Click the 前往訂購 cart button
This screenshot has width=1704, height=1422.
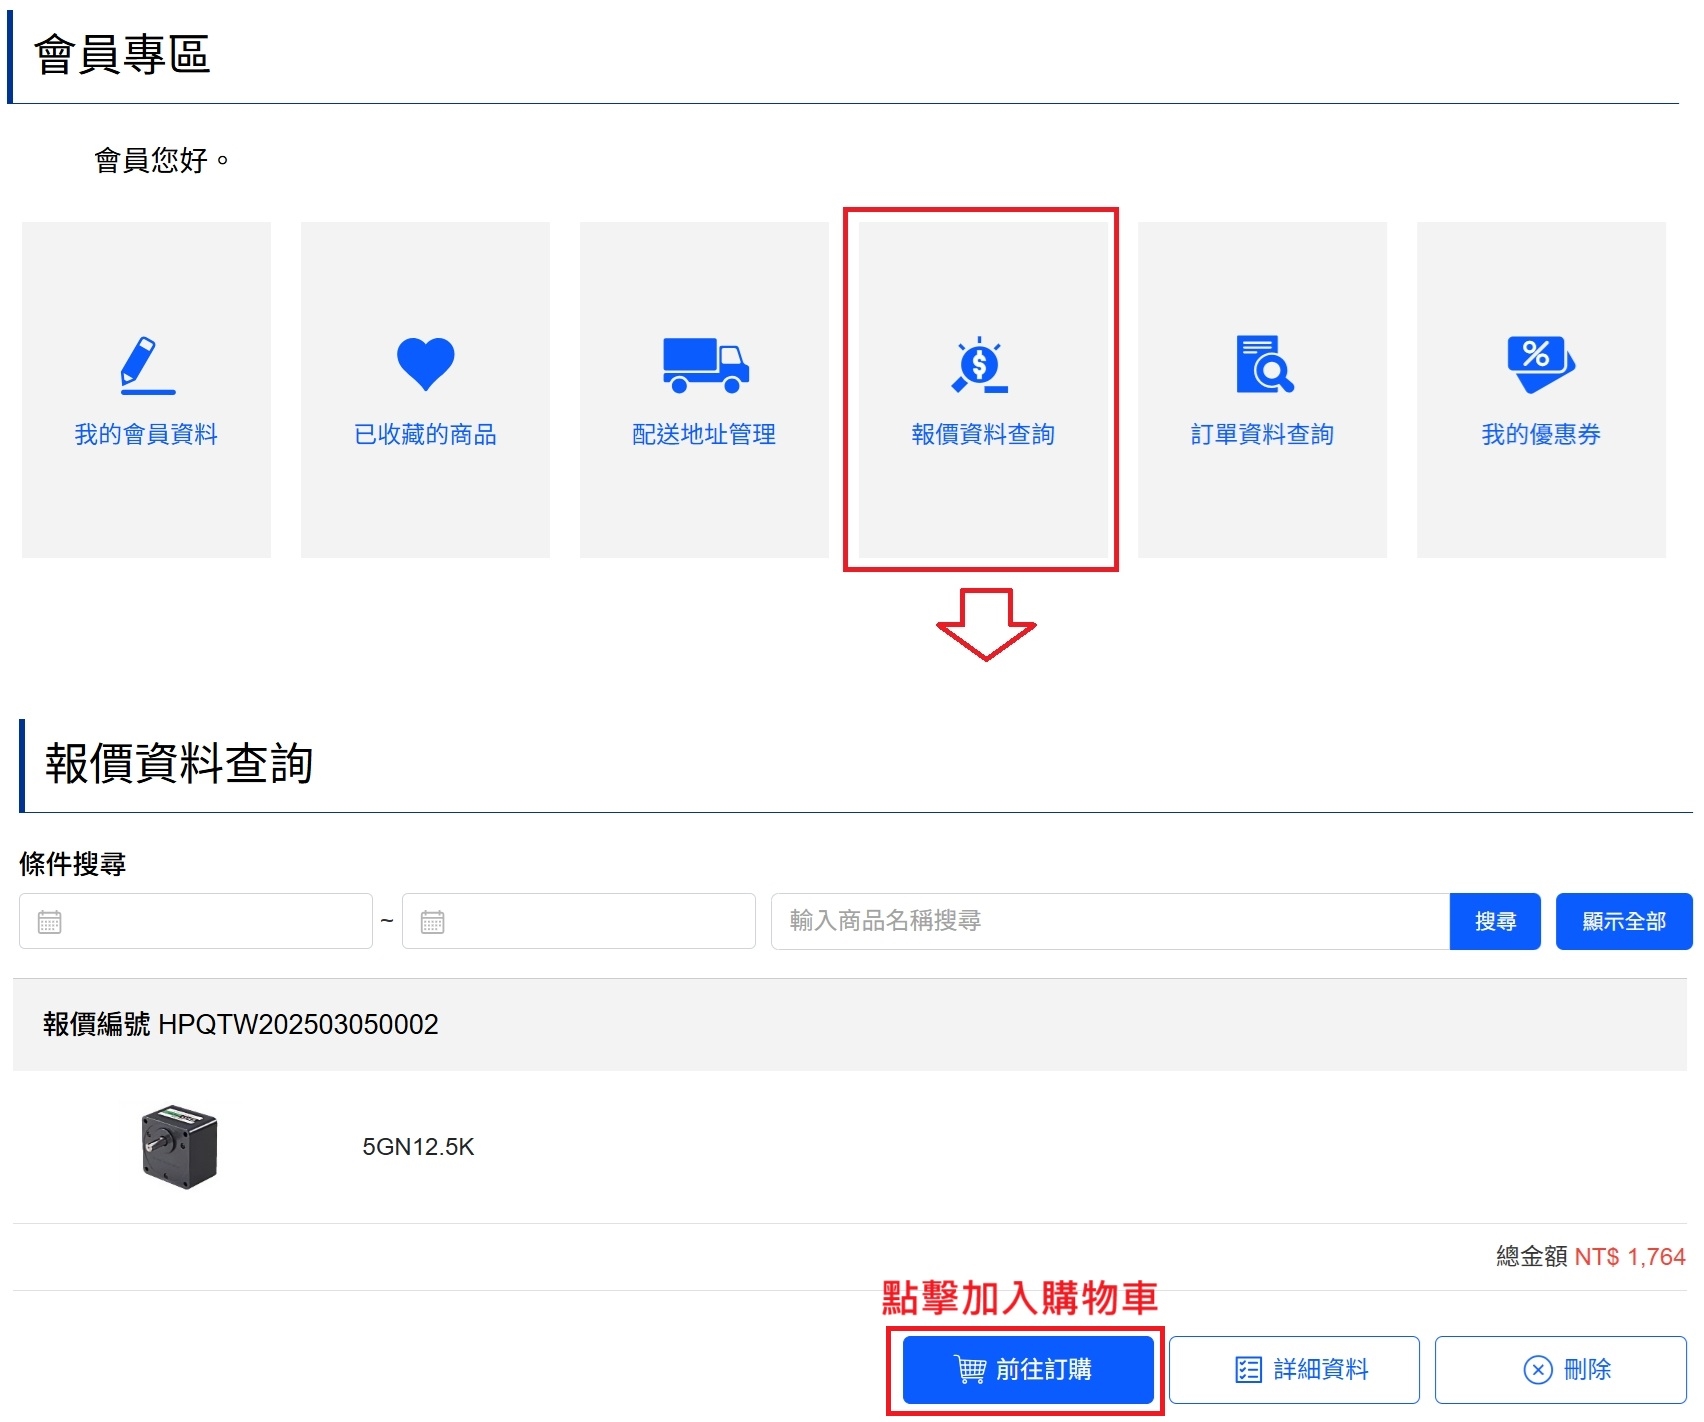coord(1027,1369)
